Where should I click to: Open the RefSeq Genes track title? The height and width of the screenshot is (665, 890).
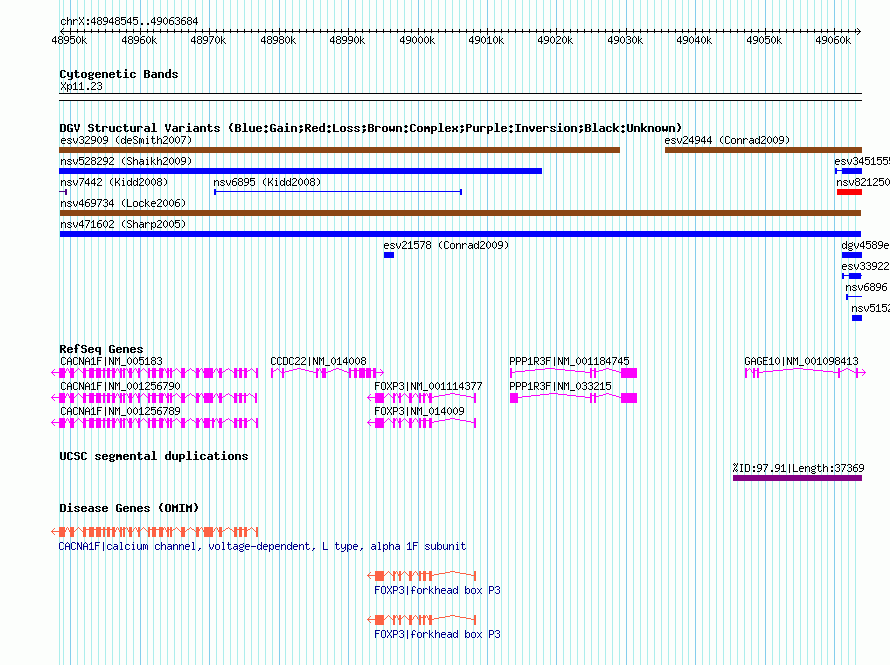pos(101,349)
